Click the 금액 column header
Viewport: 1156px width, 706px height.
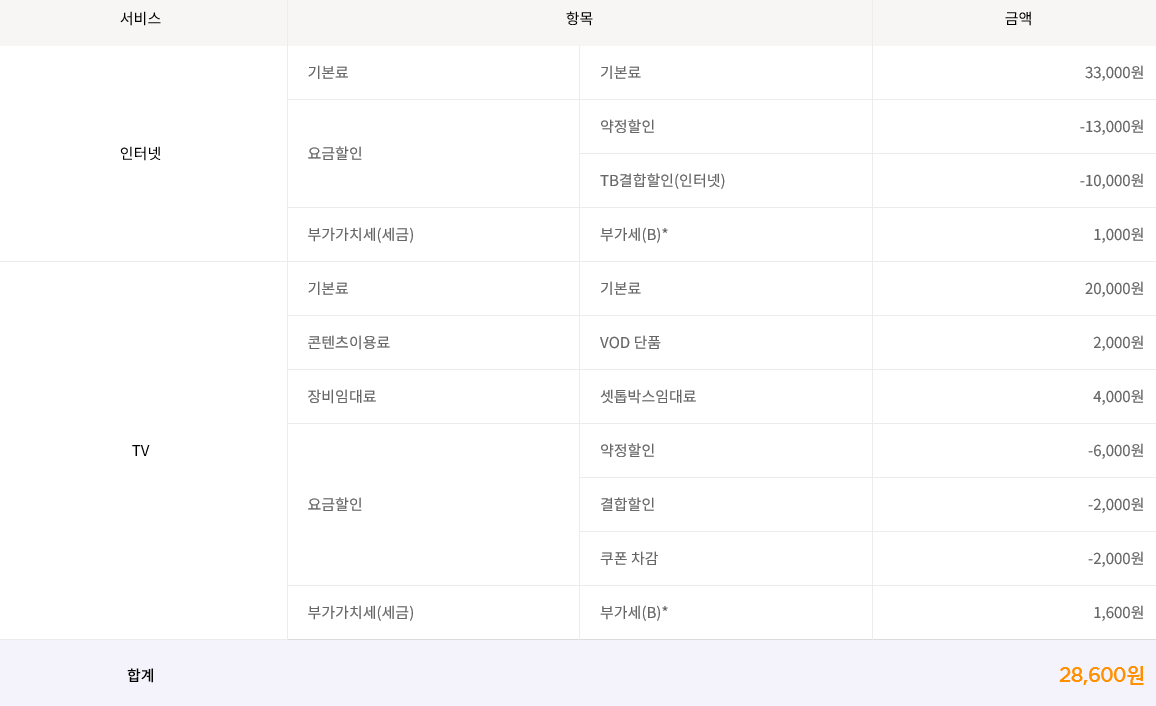(1018, 18)
